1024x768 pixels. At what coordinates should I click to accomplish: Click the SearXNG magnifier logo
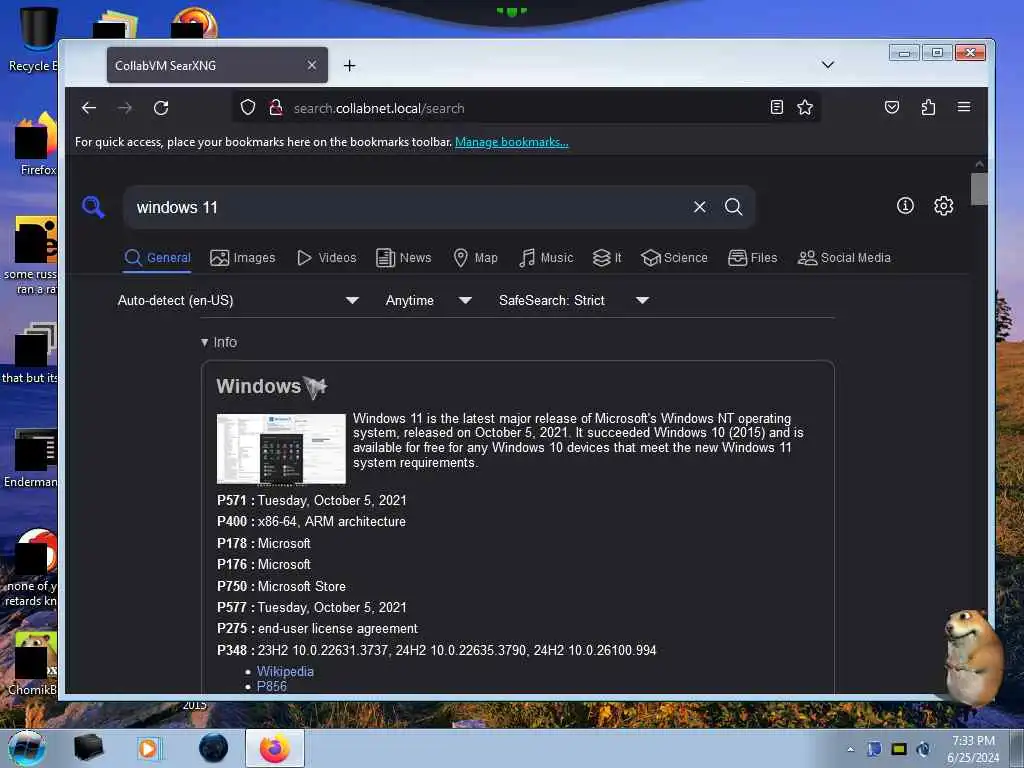pos(93,207)
